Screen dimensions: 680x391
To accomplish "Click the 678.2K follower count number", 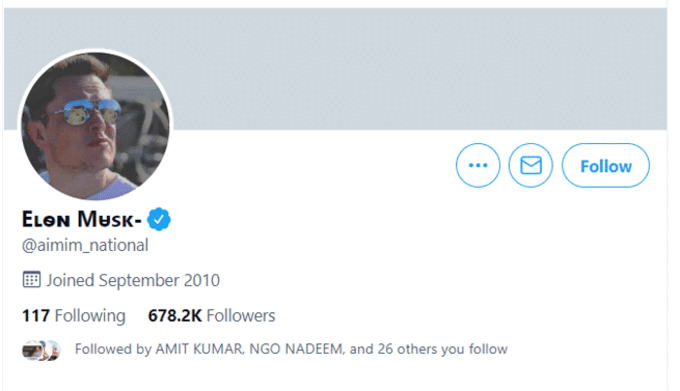I will click(x=175, y=316).
